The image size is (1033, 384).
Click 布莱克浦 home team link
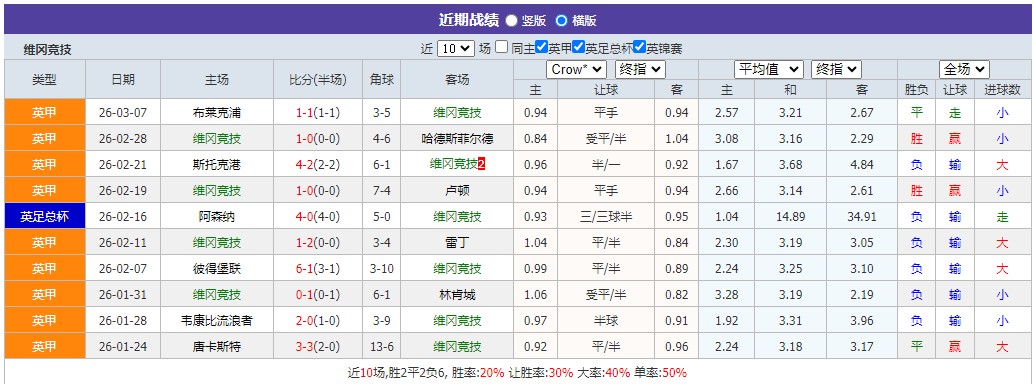(x=217, y=113)
